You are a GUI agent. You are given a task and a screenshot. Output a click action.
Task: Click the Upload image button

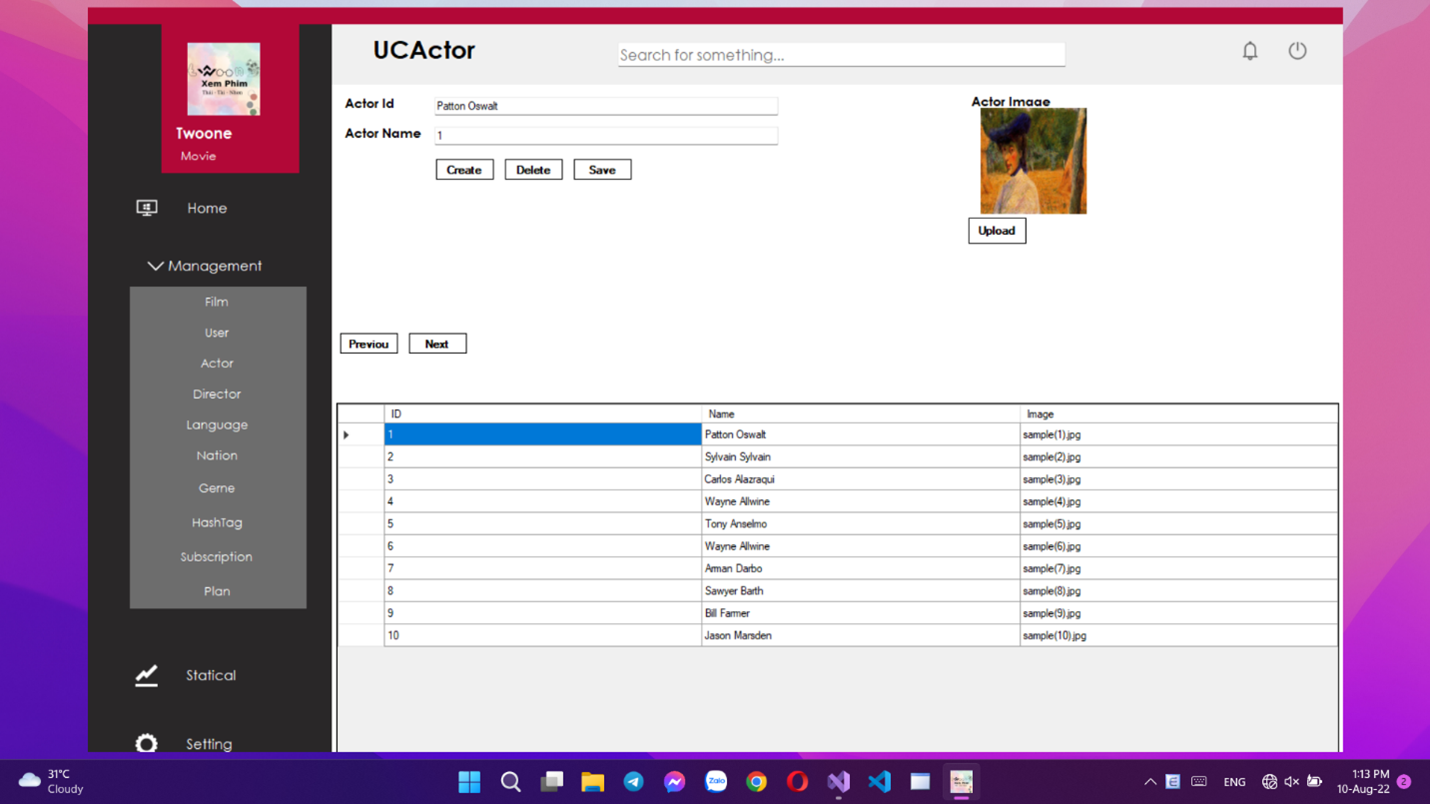pyautogui.click(x=997, y=231)
